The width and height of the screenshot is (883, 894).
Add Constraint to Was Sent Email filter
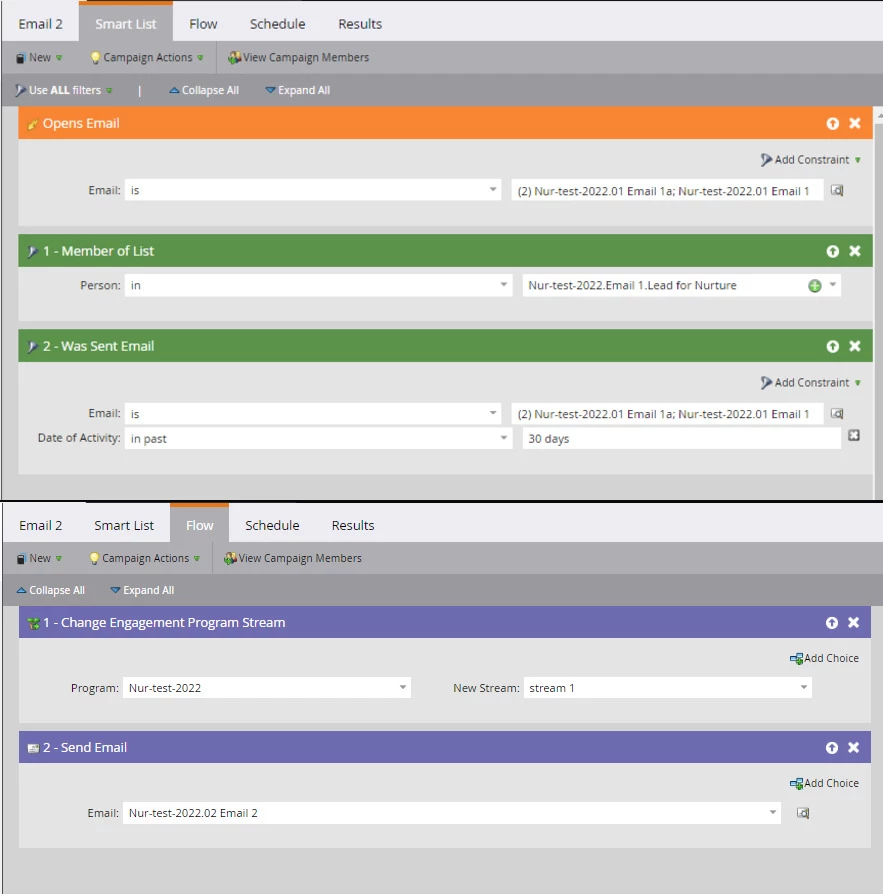810,383
